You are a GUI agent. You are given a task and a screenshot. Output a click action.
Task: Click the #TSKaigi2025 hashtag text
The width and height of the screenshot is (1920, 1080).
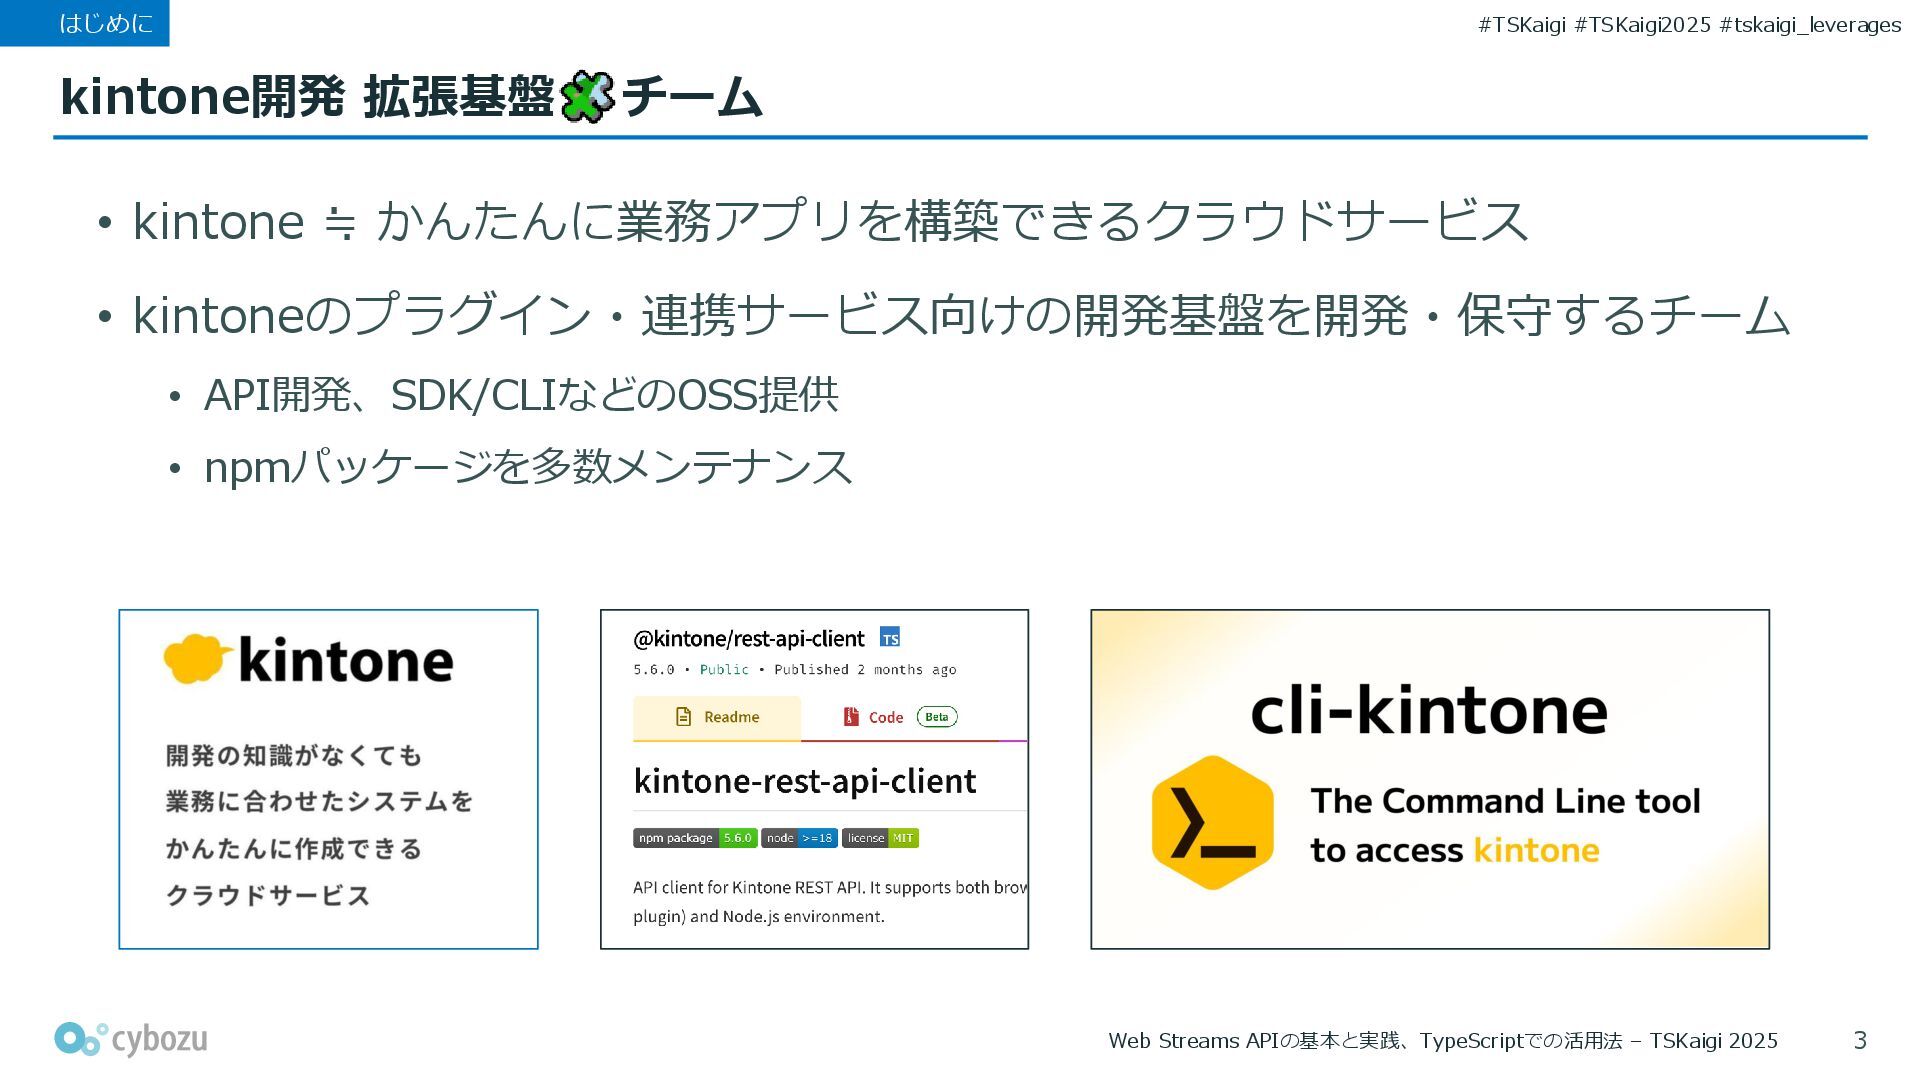click(1642, 25)
